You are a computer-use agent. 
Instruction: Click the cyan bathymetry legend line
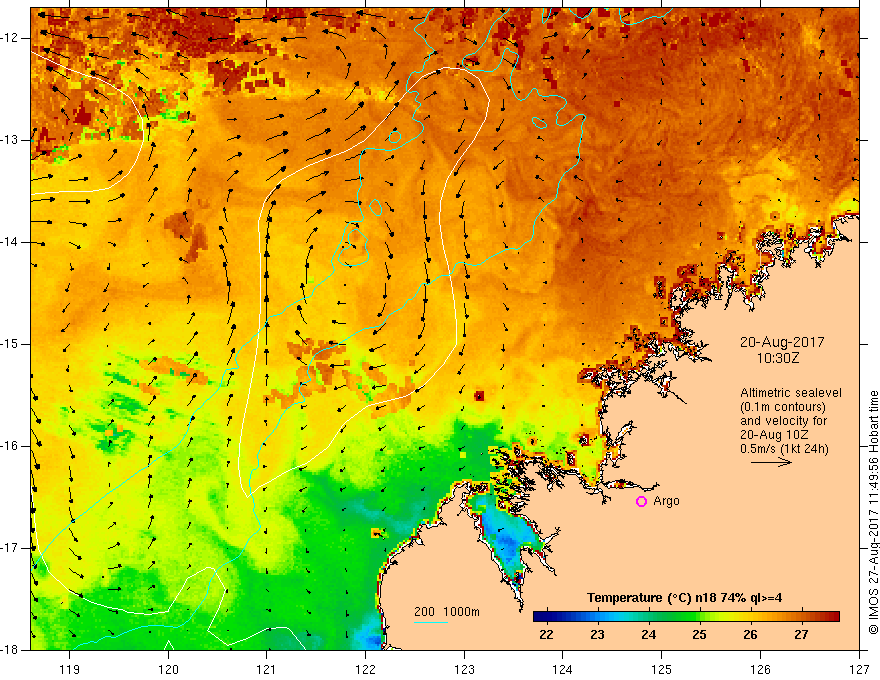[431, 622]
